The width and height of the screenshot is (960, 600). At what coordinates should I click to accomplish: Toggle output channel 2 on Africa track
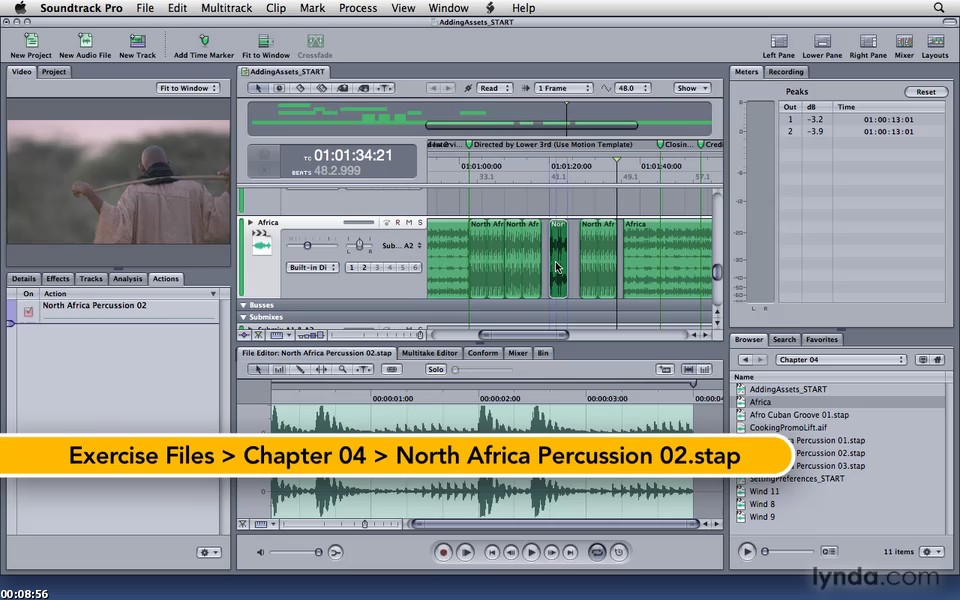point(364,268)
